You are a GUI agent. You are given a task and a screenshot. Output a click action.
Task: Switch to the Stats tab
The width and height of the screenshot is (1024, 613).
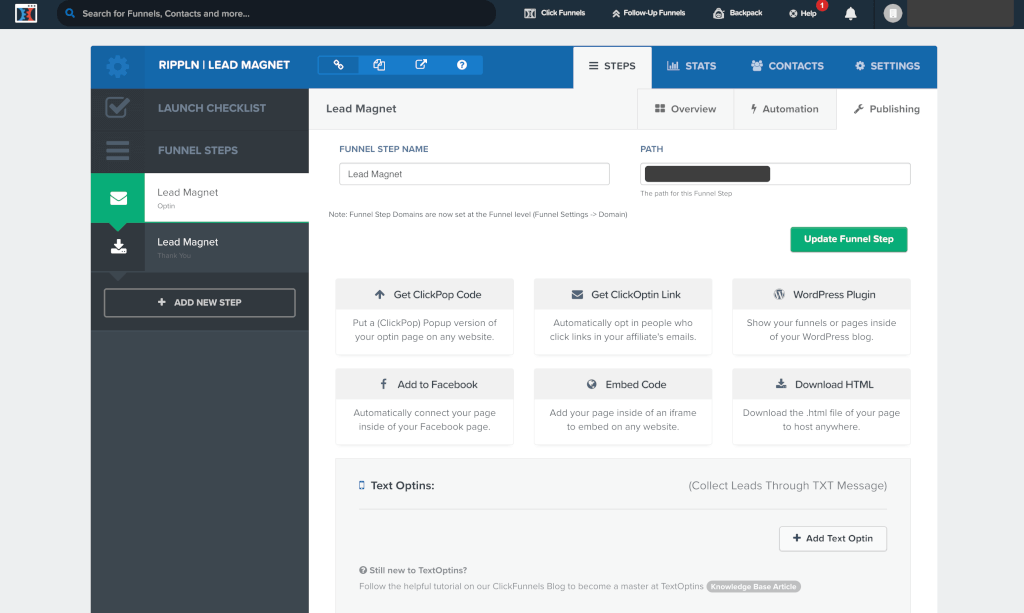pos(692,66)
